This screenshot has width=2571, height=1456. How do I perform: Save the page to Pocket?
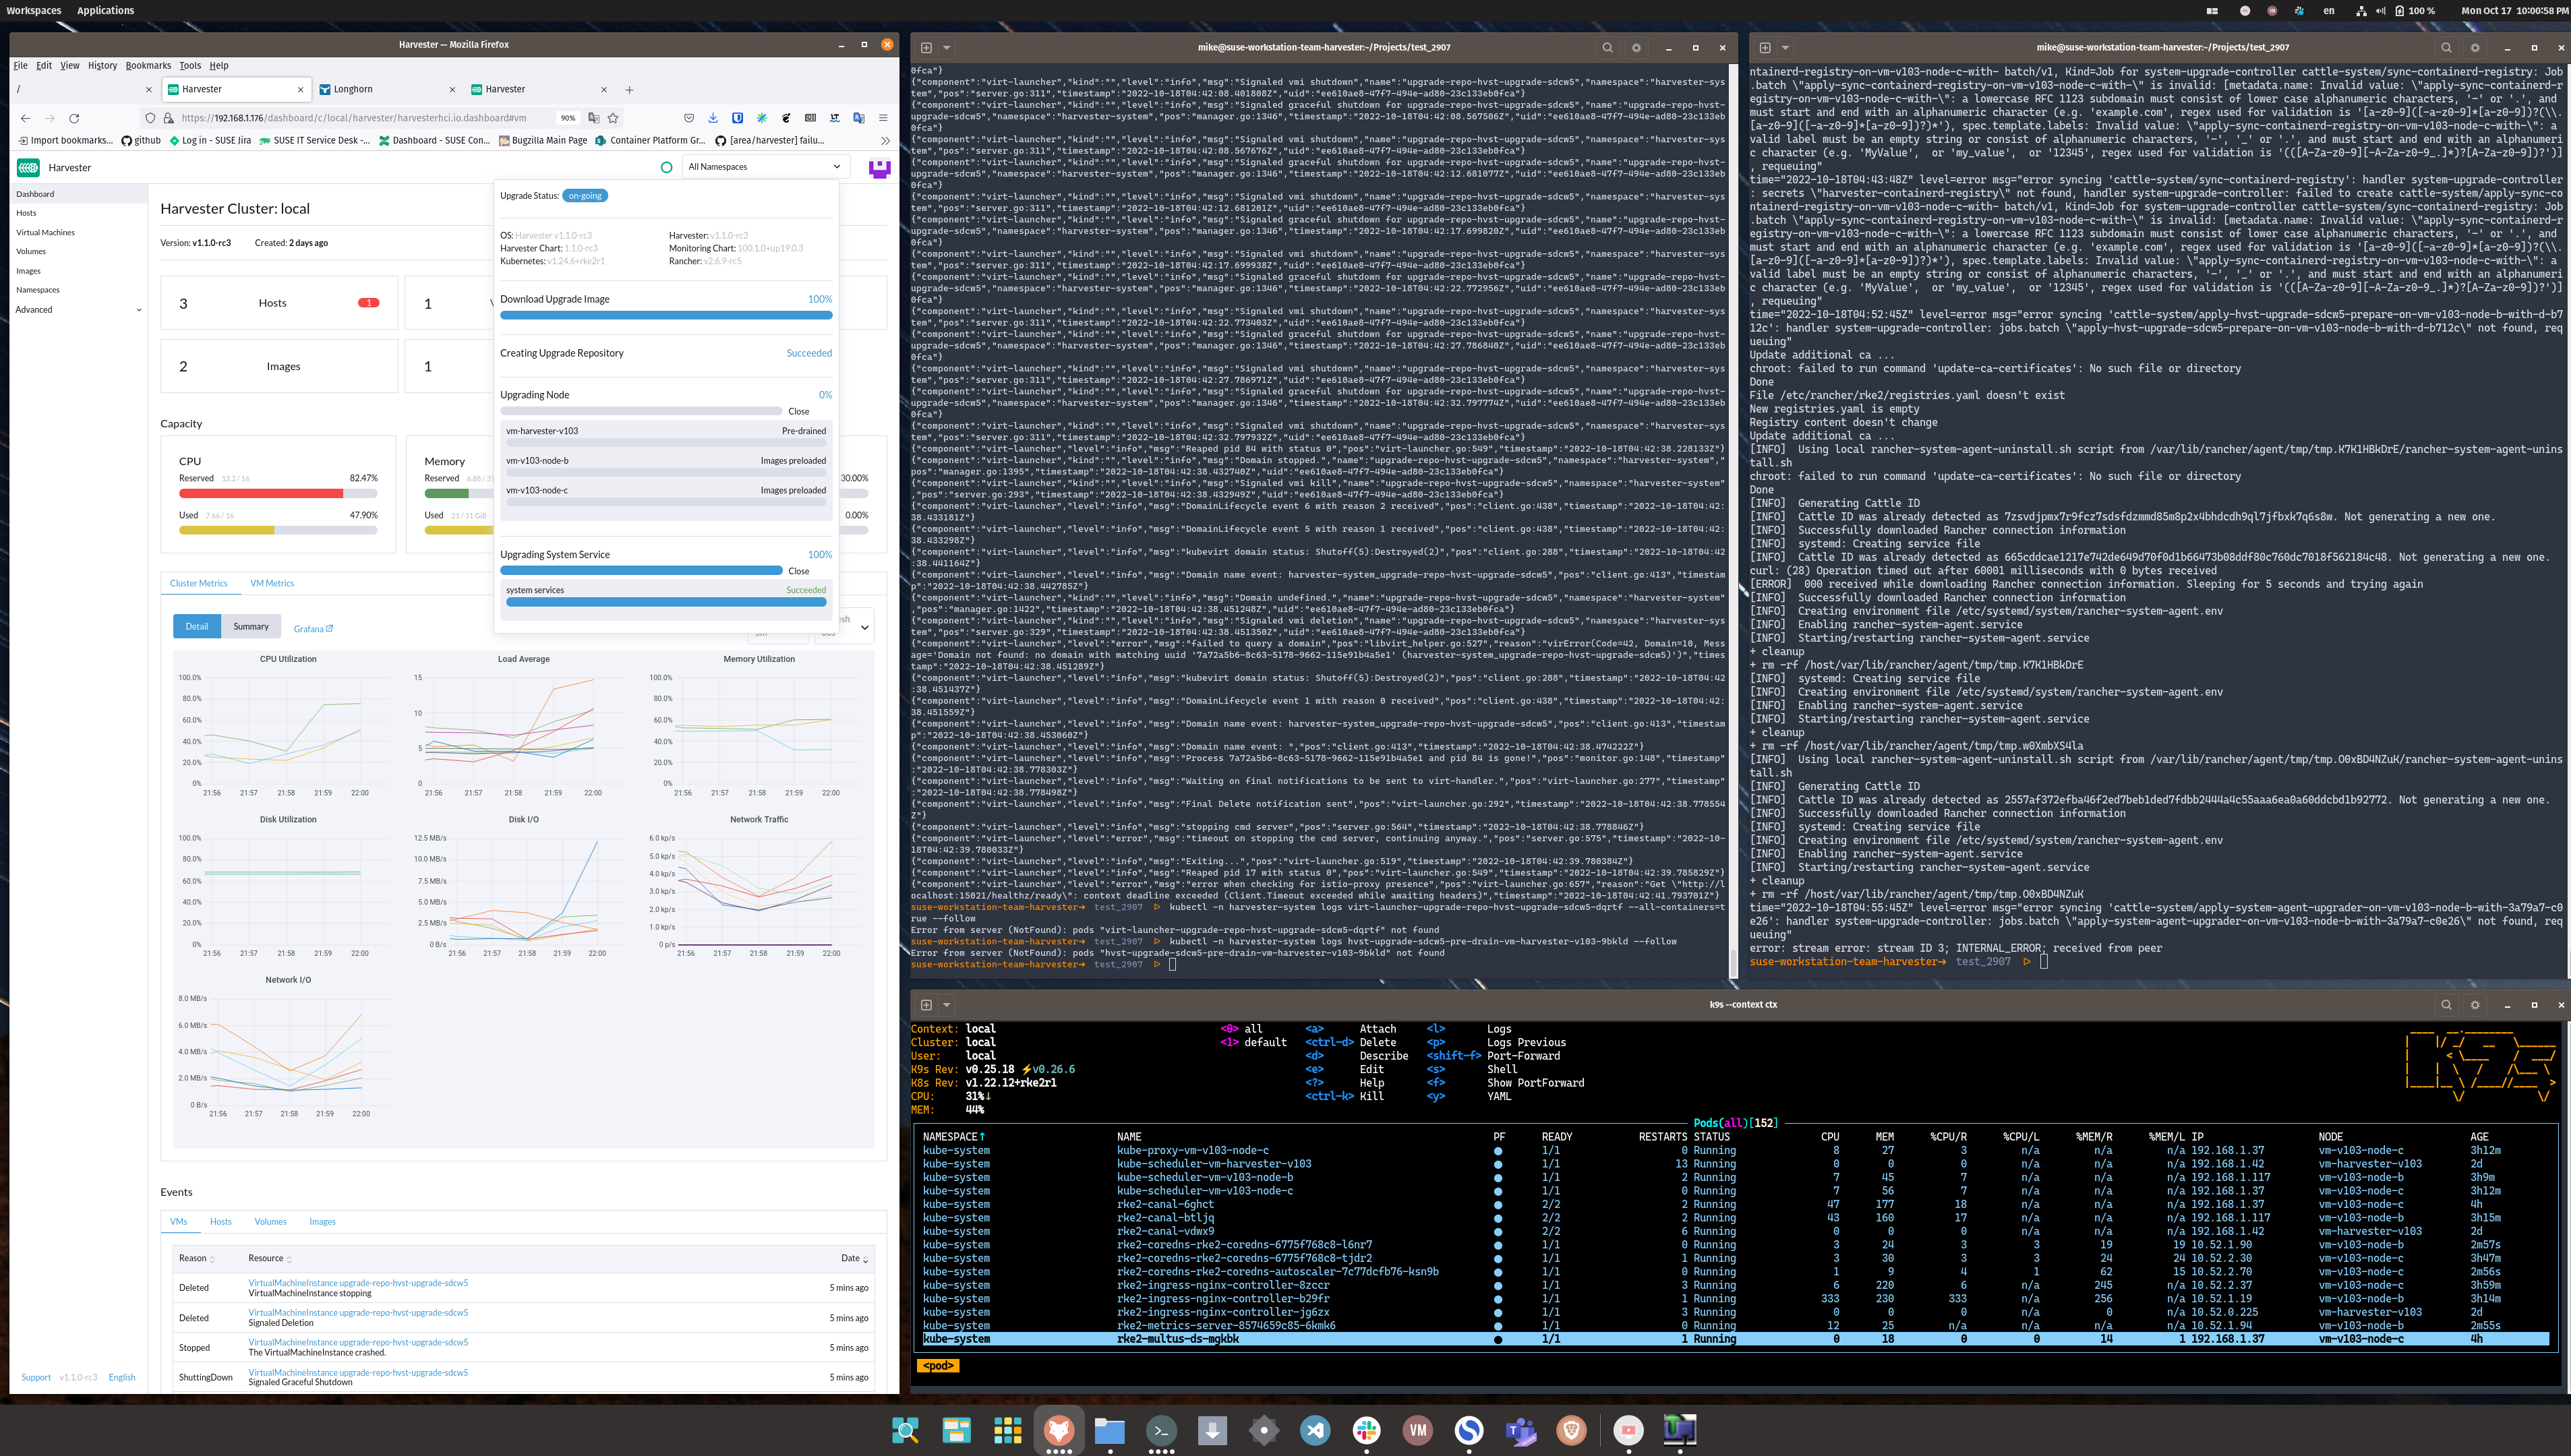(689, 118)
